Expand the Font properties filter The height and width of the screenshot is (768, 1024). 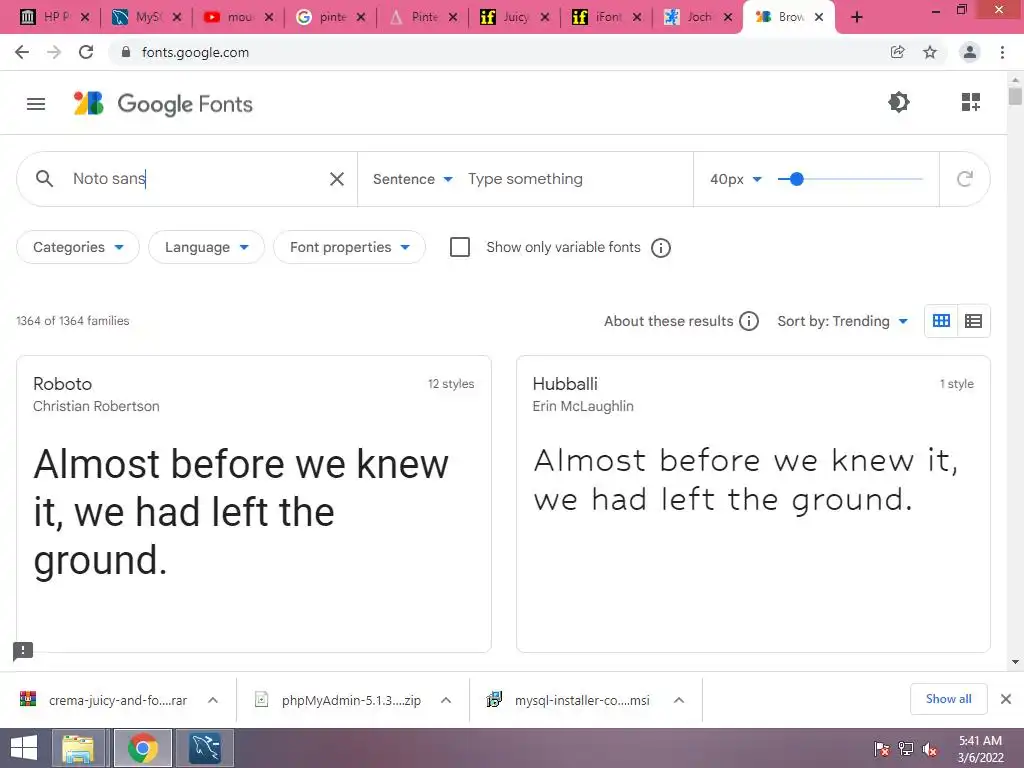click(x=349, y=247)
